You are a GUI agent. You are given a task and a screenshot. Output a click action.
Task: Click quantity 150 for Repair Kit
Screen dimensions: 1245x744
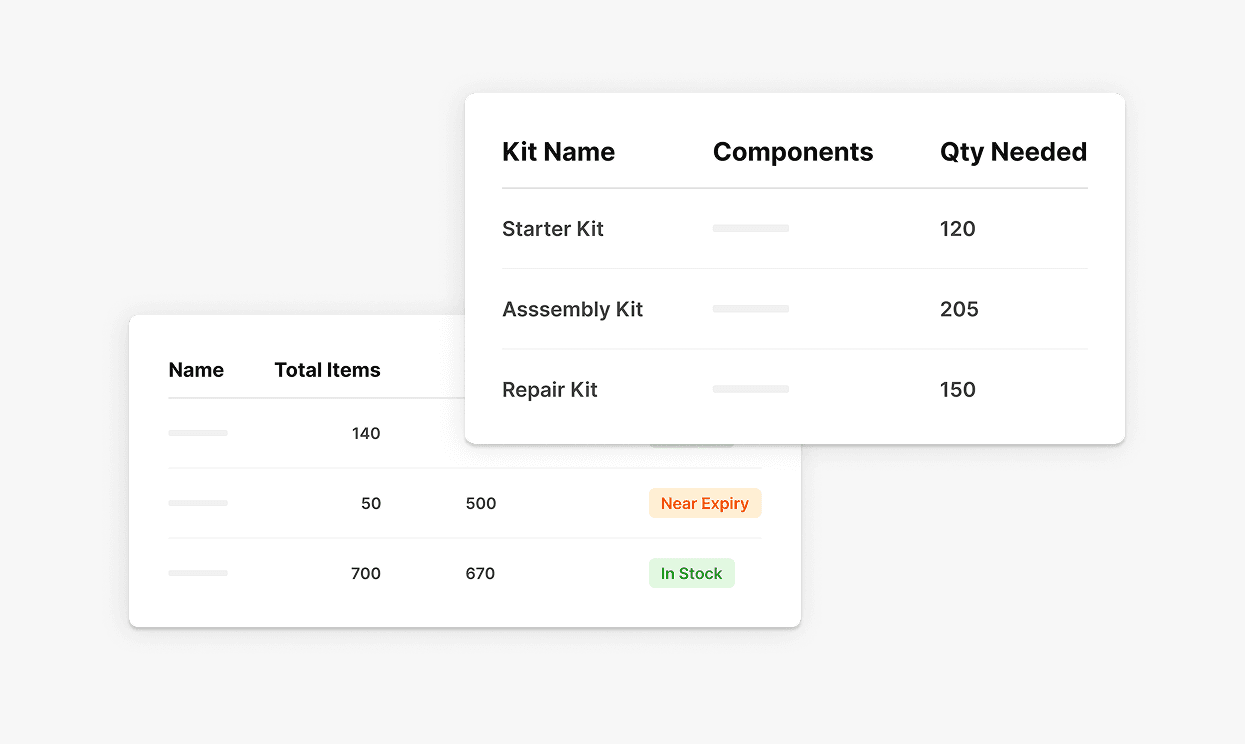[x=958, y=390]
